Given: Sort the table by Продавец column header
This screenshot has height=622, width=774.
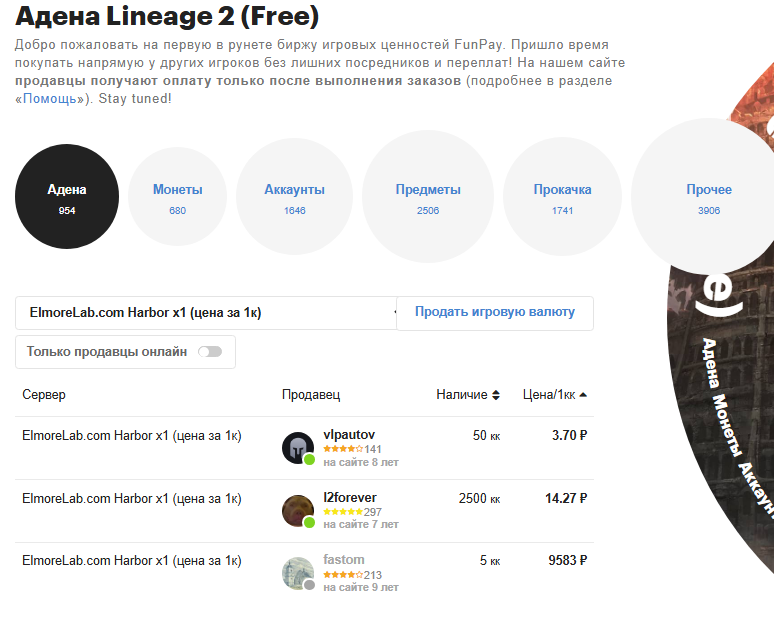Looking at the screenshot, I should (x=311, y=395).
